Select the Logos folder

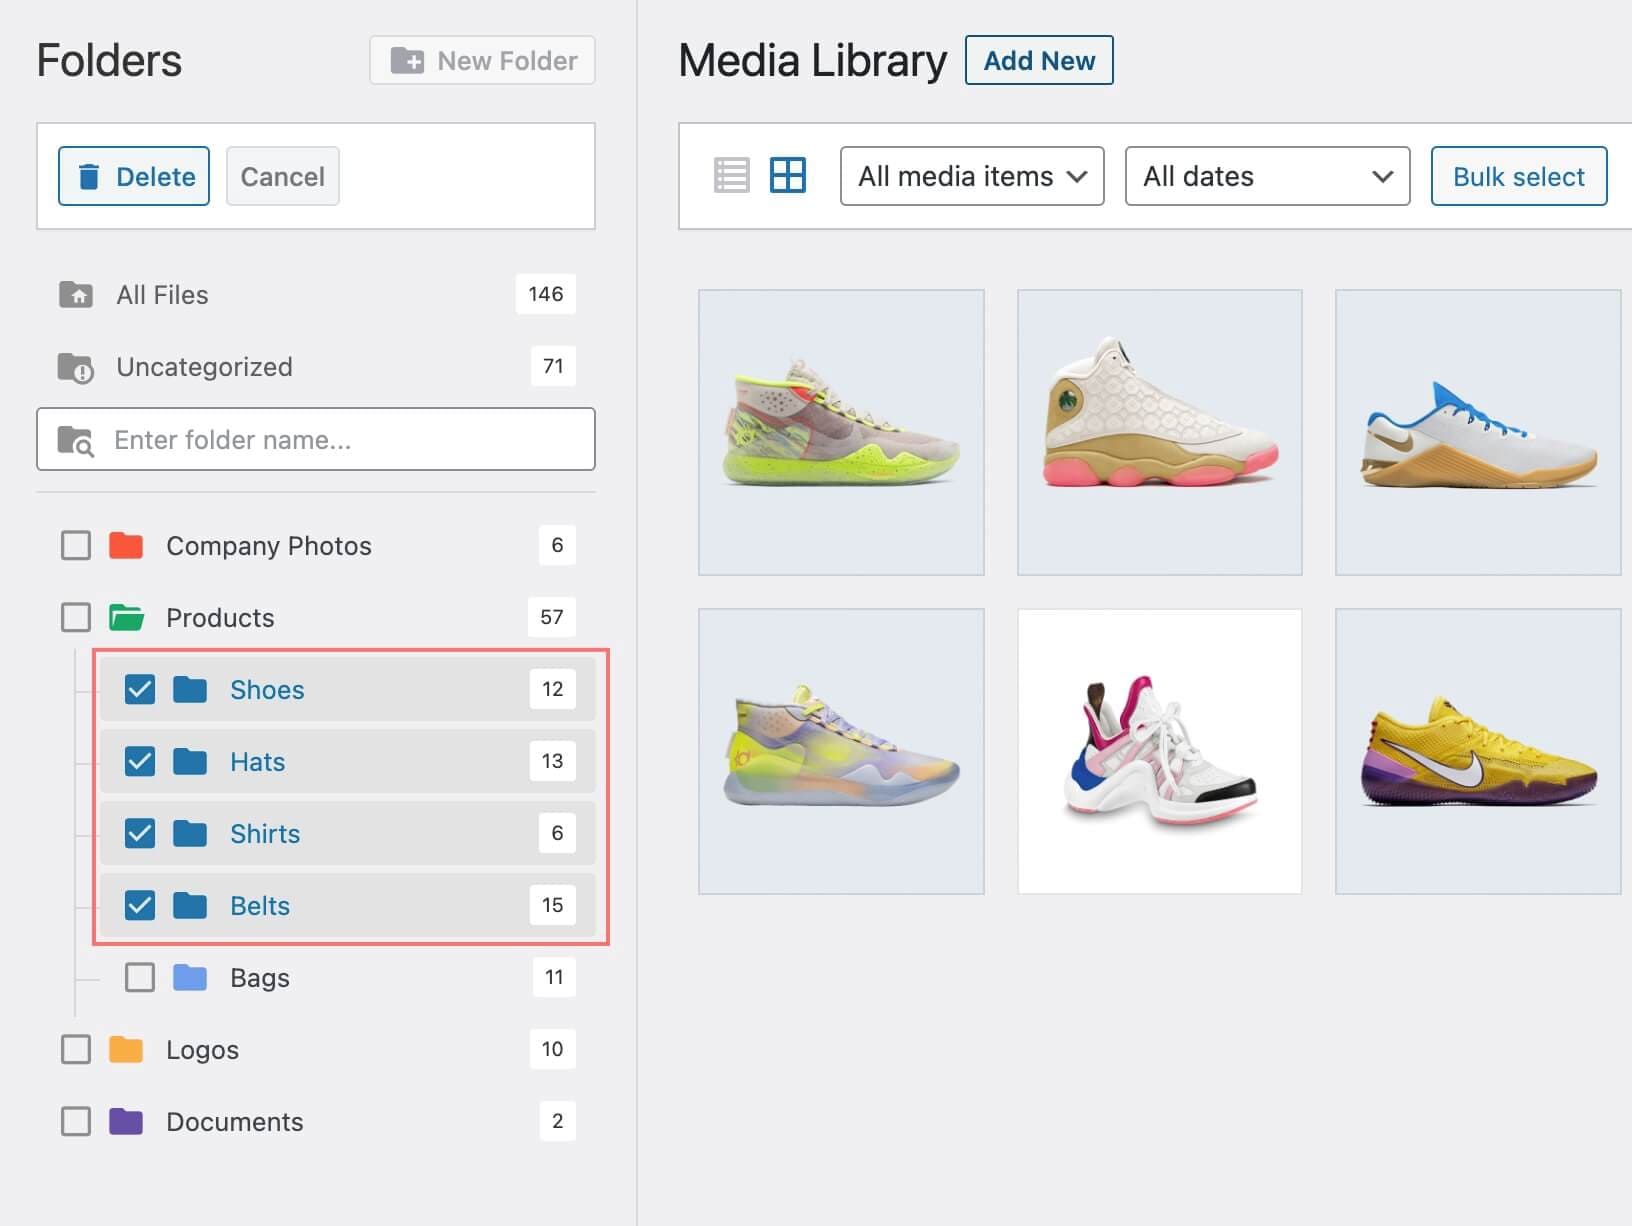202,1049
